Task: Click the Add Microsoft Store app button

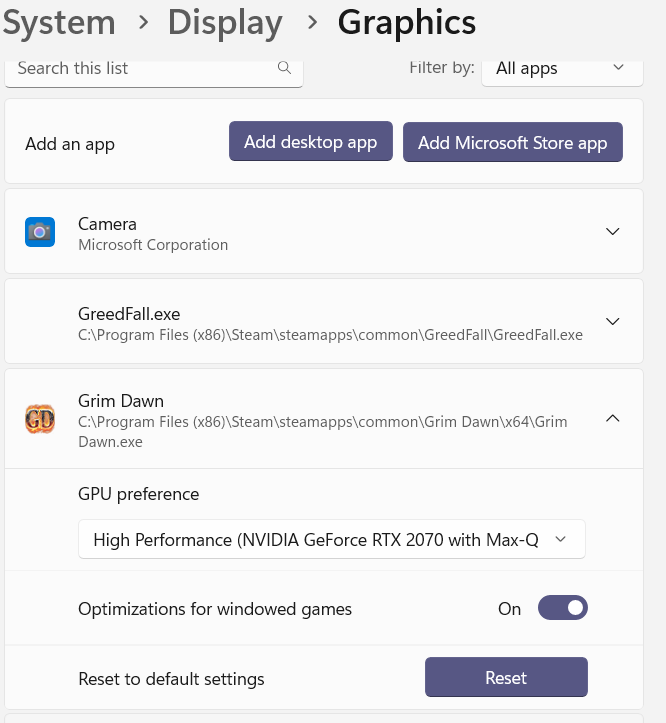Action: 512,142
